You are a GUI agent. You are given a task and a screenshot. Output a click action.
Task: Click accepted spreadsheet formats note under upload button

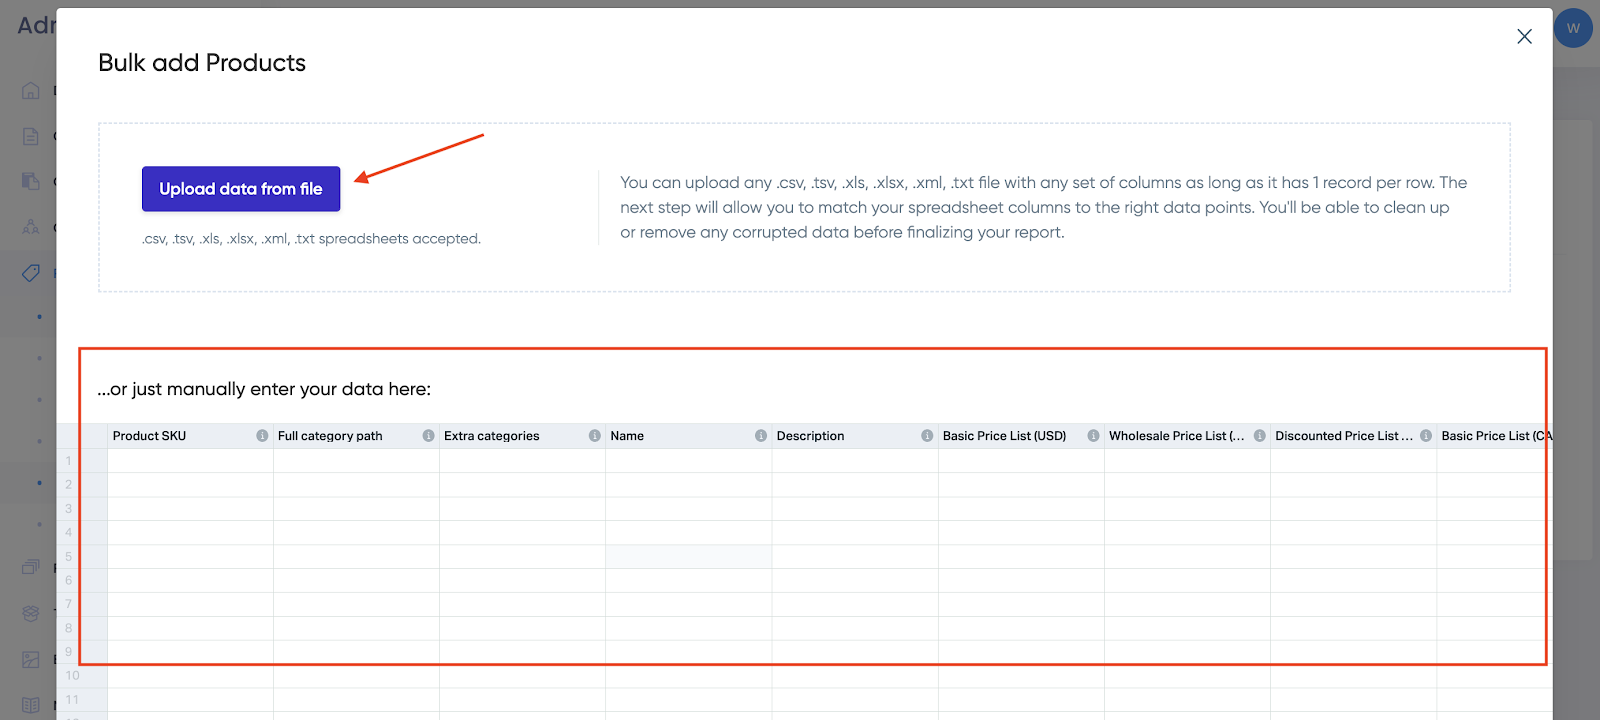click(311, 239)
